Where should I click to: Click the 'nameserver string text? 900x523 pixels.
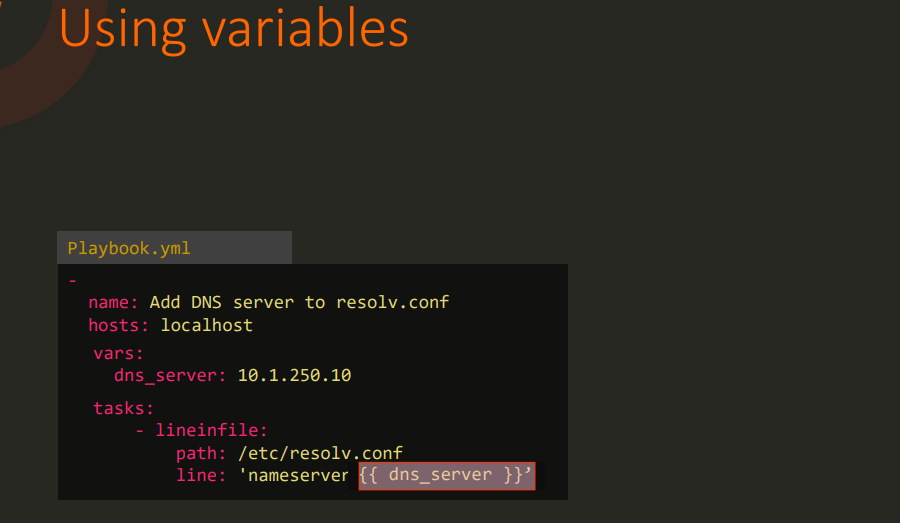(294, 475)
